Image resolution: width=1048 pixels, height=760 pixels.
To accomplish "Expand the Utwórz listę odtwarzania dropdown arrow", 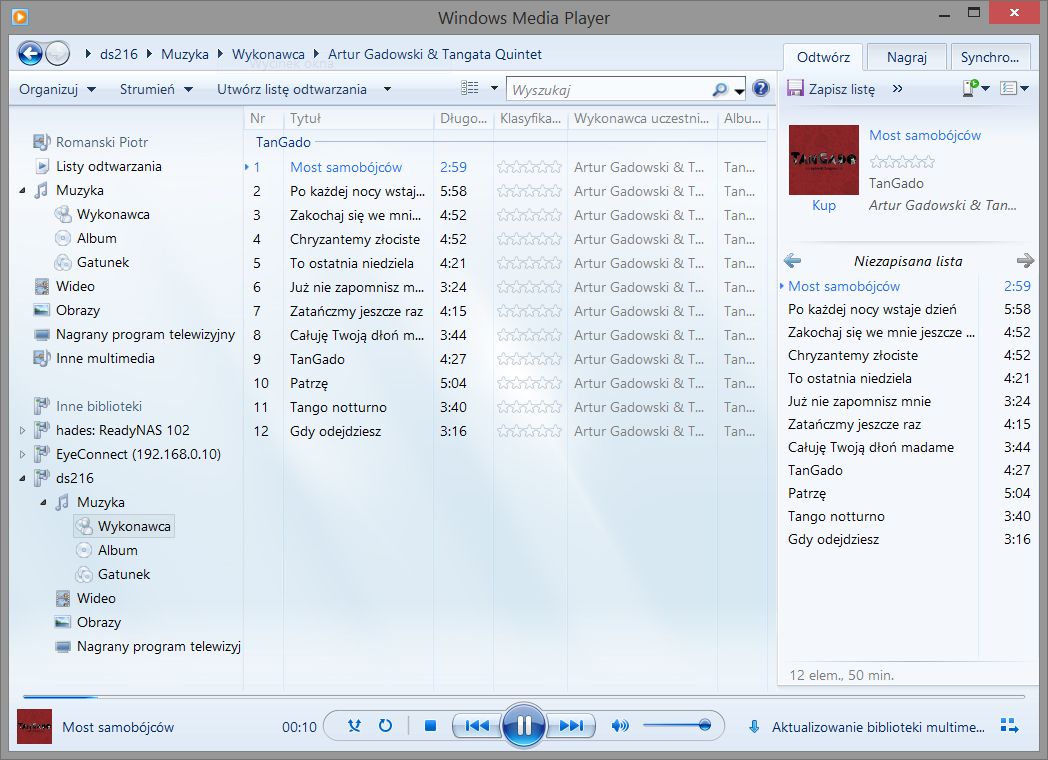I will tap(387, 89).
